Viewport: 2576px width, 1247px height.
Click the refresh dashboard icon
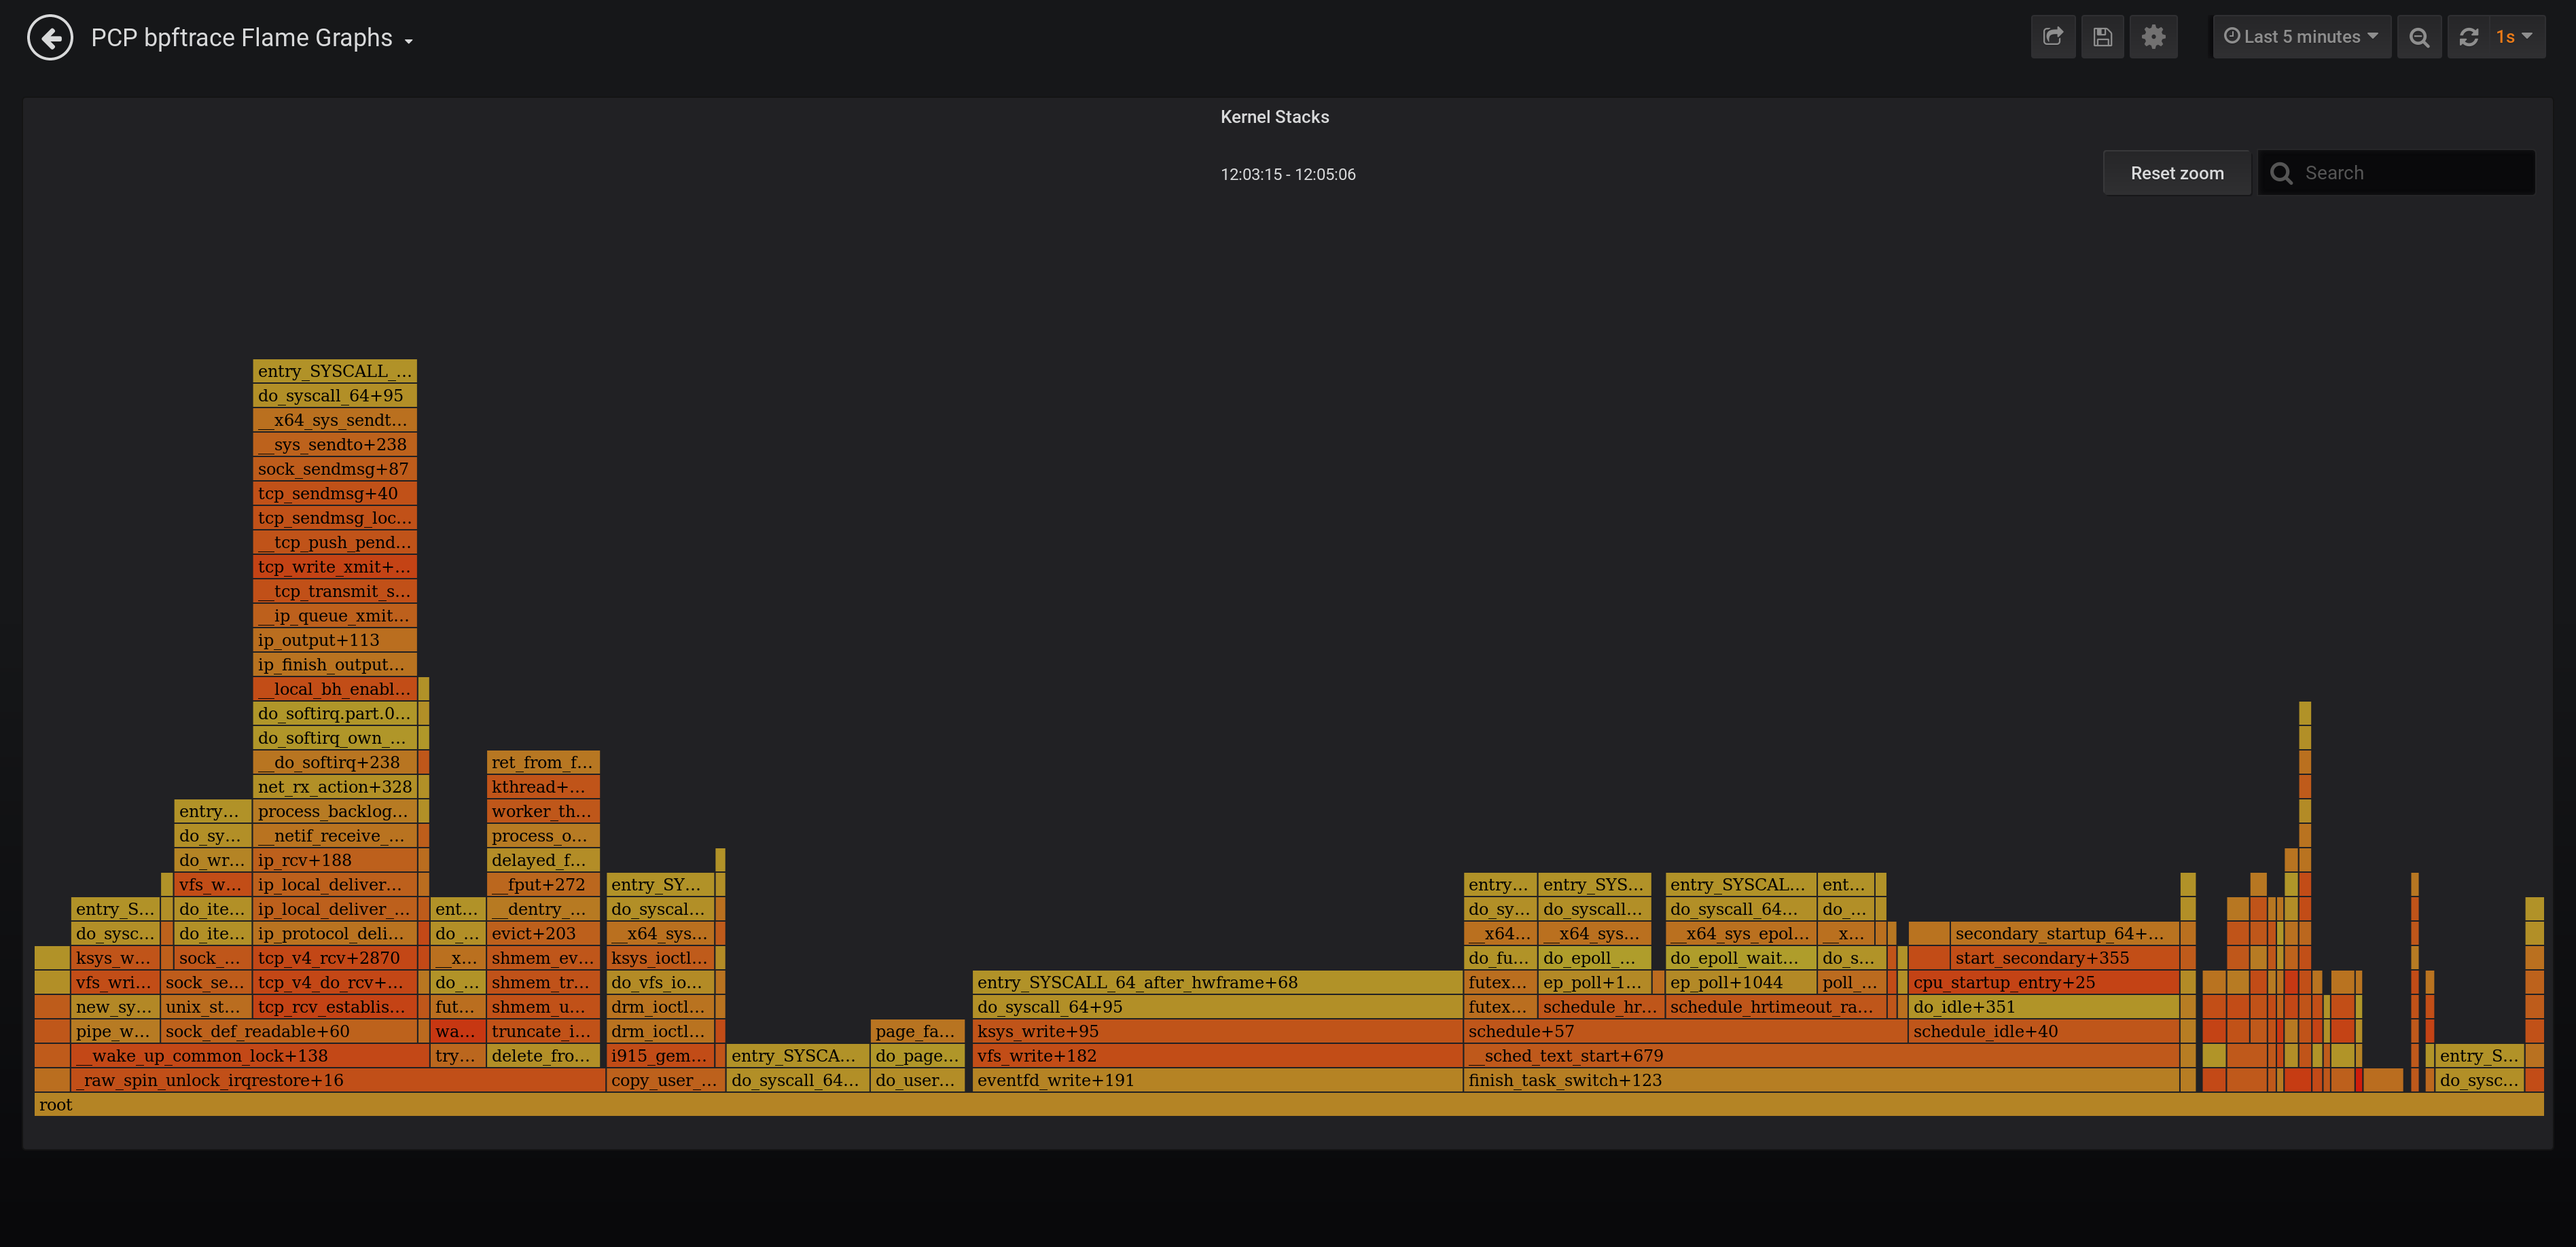2469,36
